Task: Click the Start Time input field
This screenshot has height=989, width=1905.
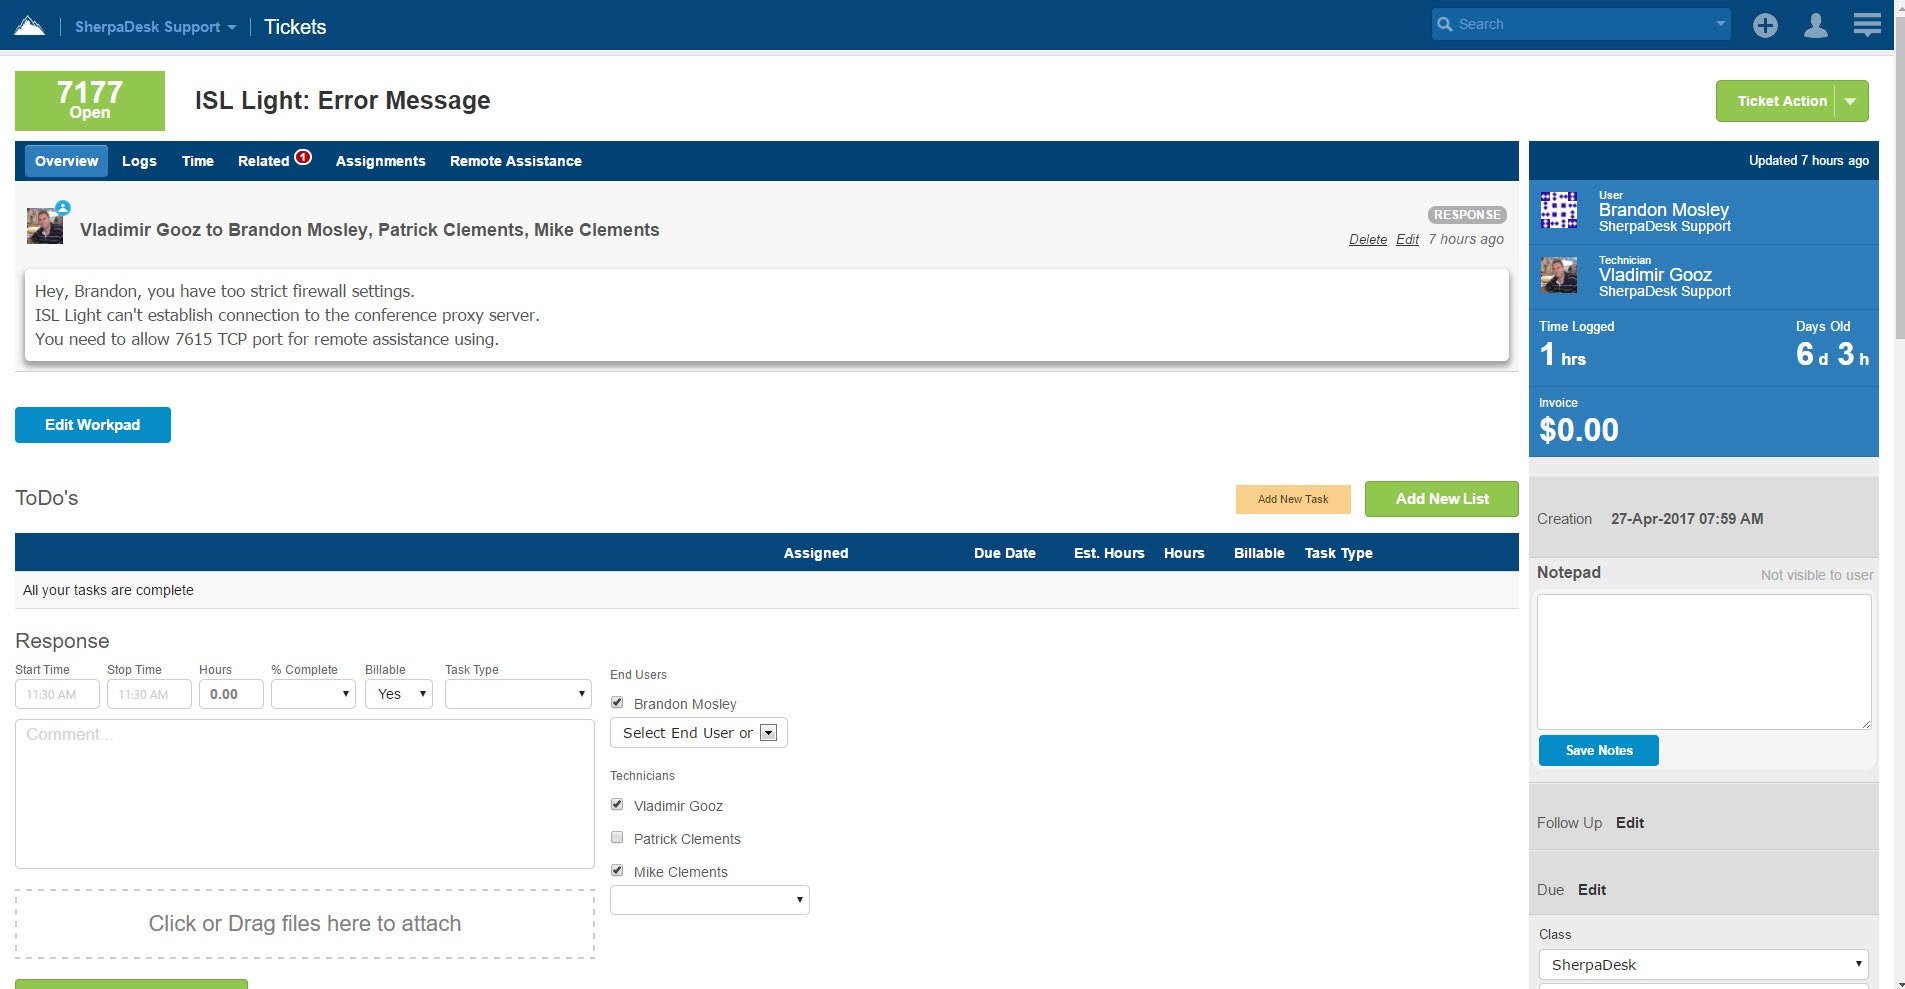Action: pos(57,694)
